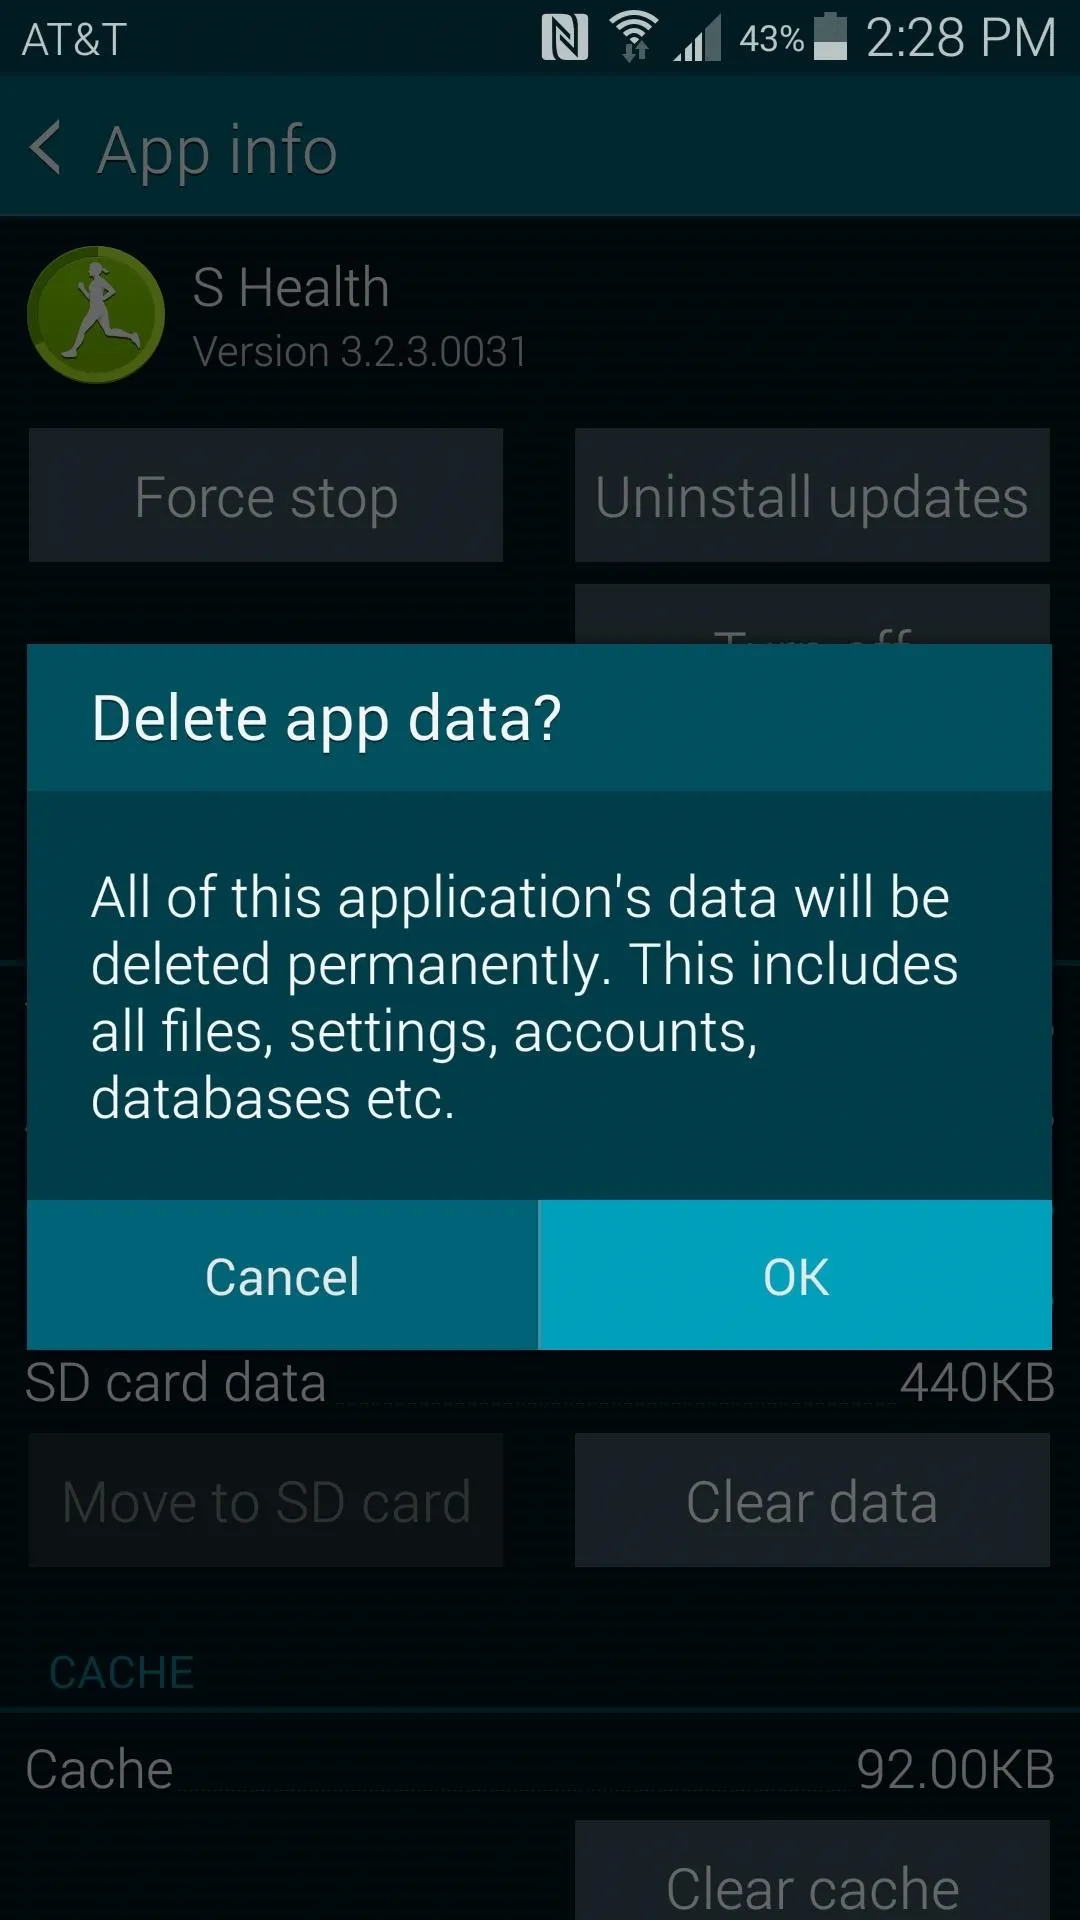Tap the 2:28 PM clock
Viewport: 1080px width, 1920px height.
pyautogui.click(x=960, y=38)
